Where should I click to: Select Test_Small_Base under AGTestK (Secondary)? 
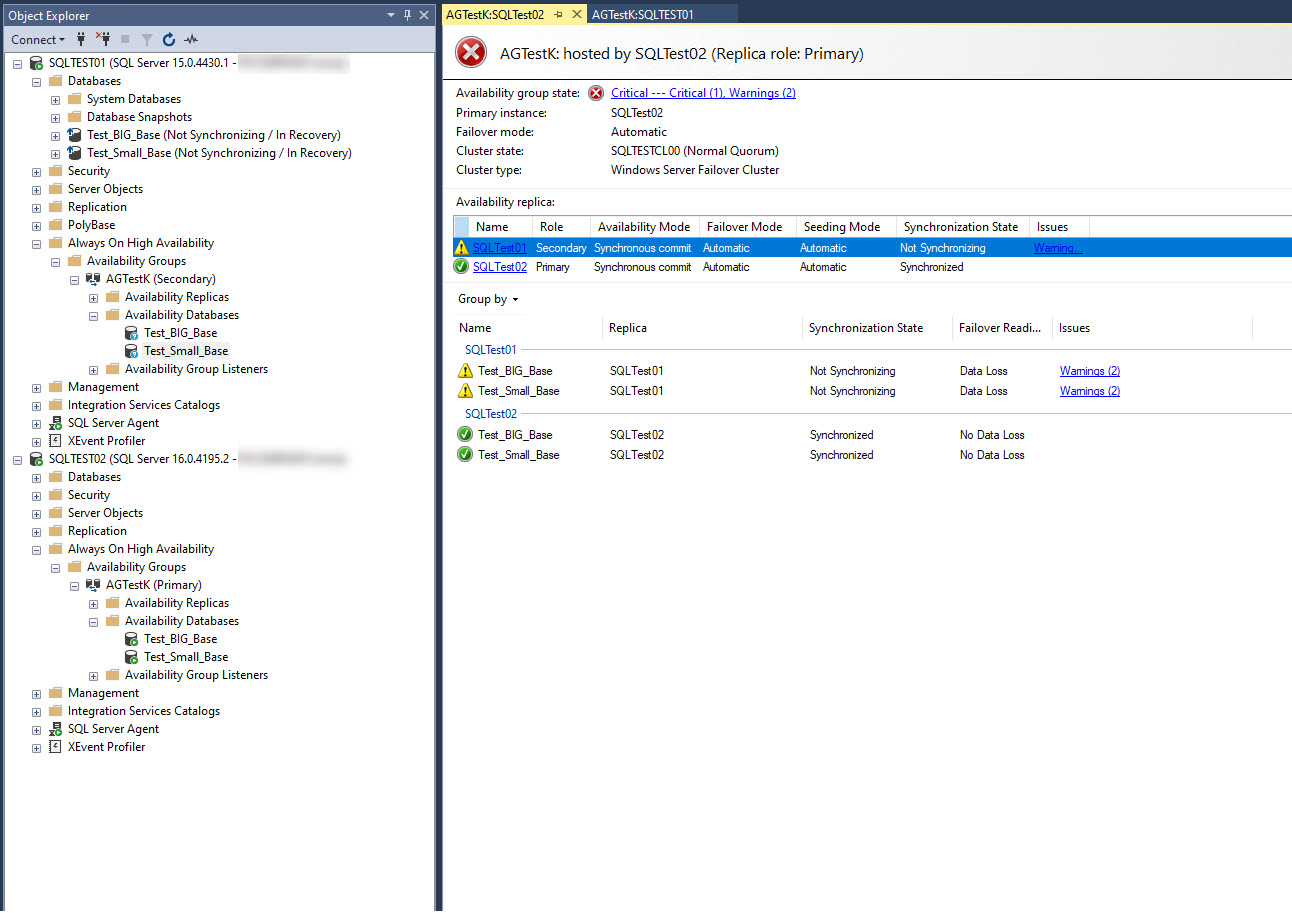185,351
